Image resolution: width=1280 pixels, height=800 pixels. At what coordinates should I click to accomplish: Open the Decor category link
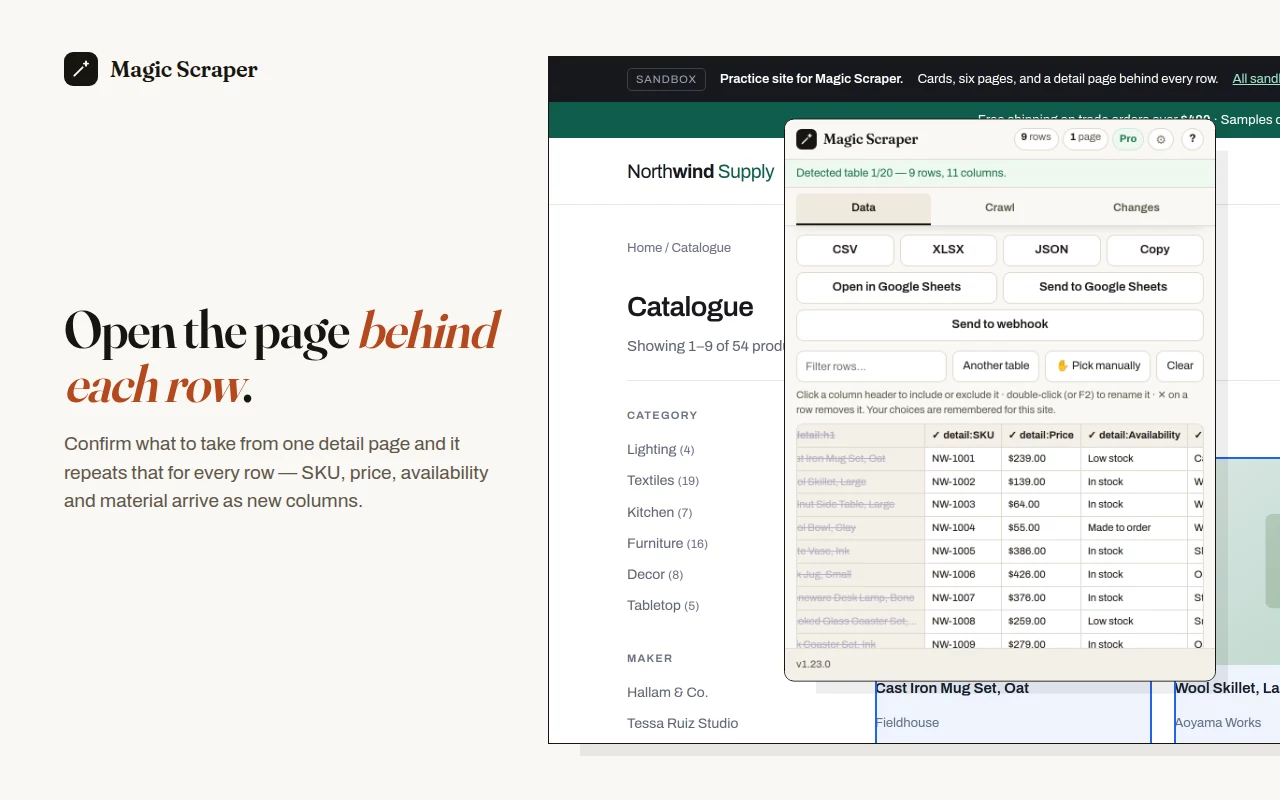pyautogui.click(x=655, y=574)
